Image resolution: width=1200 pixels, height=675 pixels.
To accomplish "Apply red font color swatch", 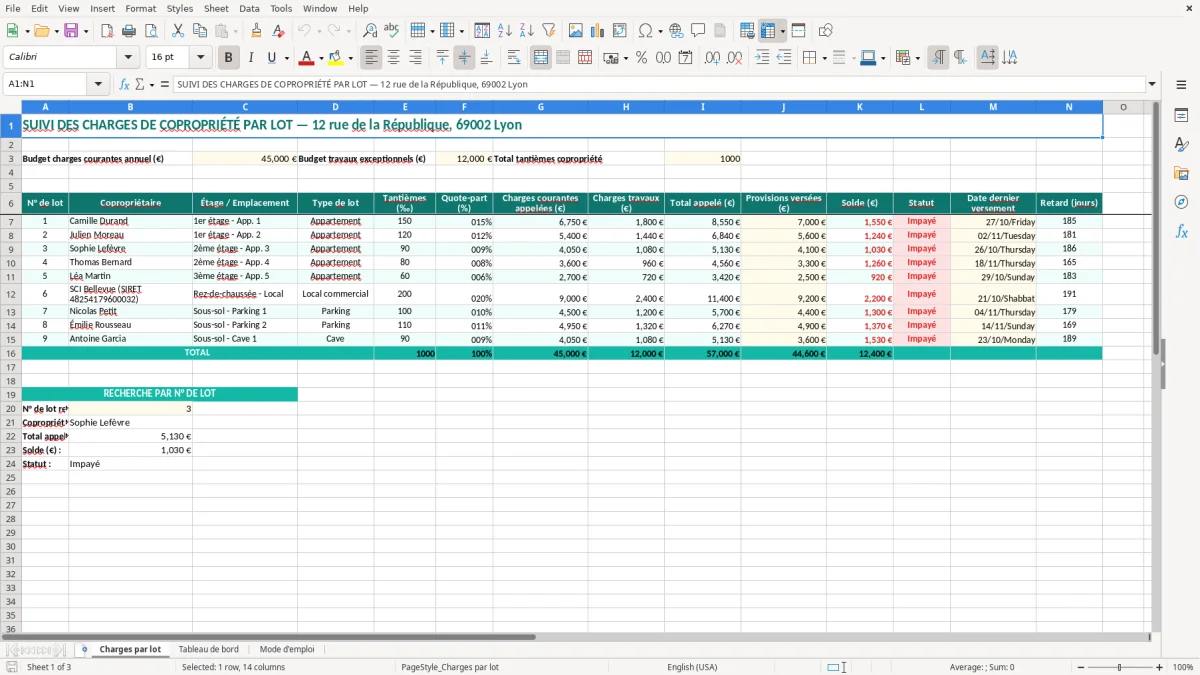I will [x=307, y=58].
